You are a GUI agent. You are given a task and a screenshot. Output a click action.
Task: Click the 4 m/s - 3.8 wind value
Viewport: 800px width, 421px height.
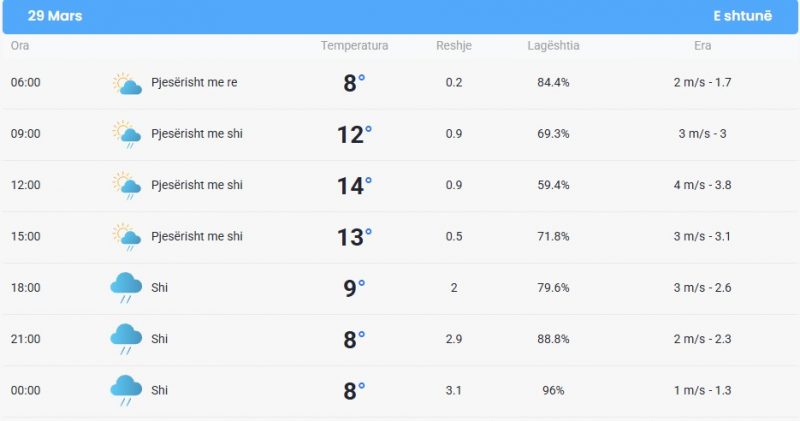point(702,185)
